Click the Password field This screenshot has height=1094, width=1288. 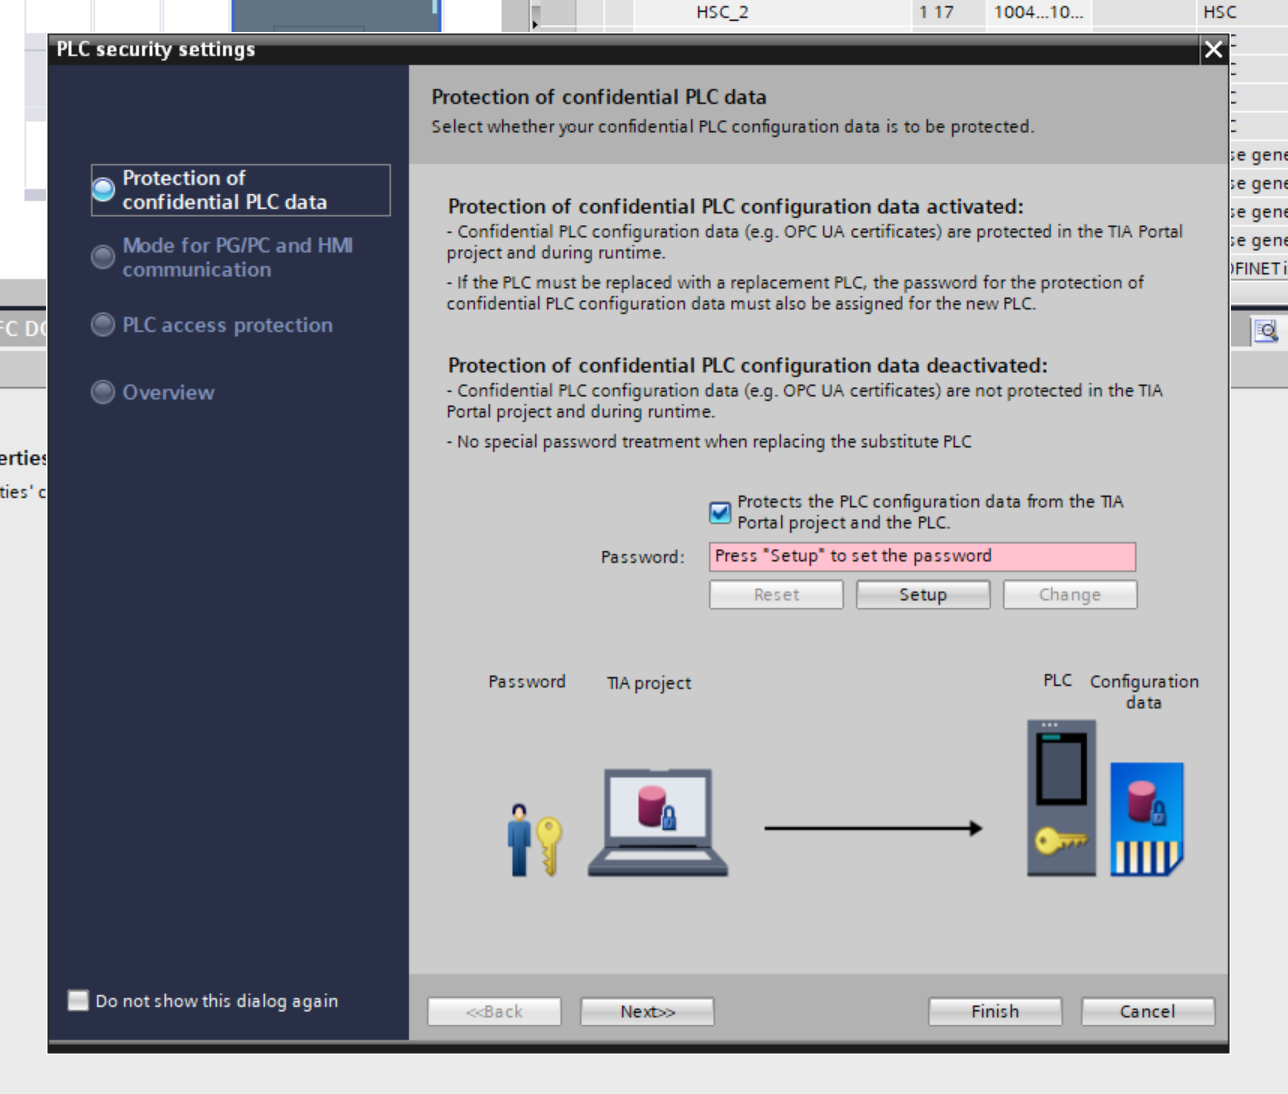922,557
